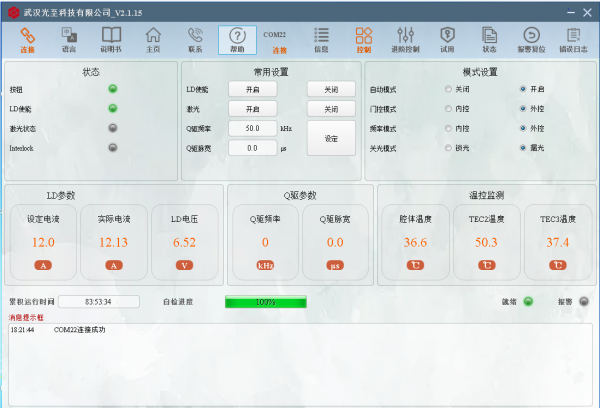Viewport: 600px width, 408px height.
Task: Open the 语言 (Language) toolbar icon
Action: [x=68, y=40]
